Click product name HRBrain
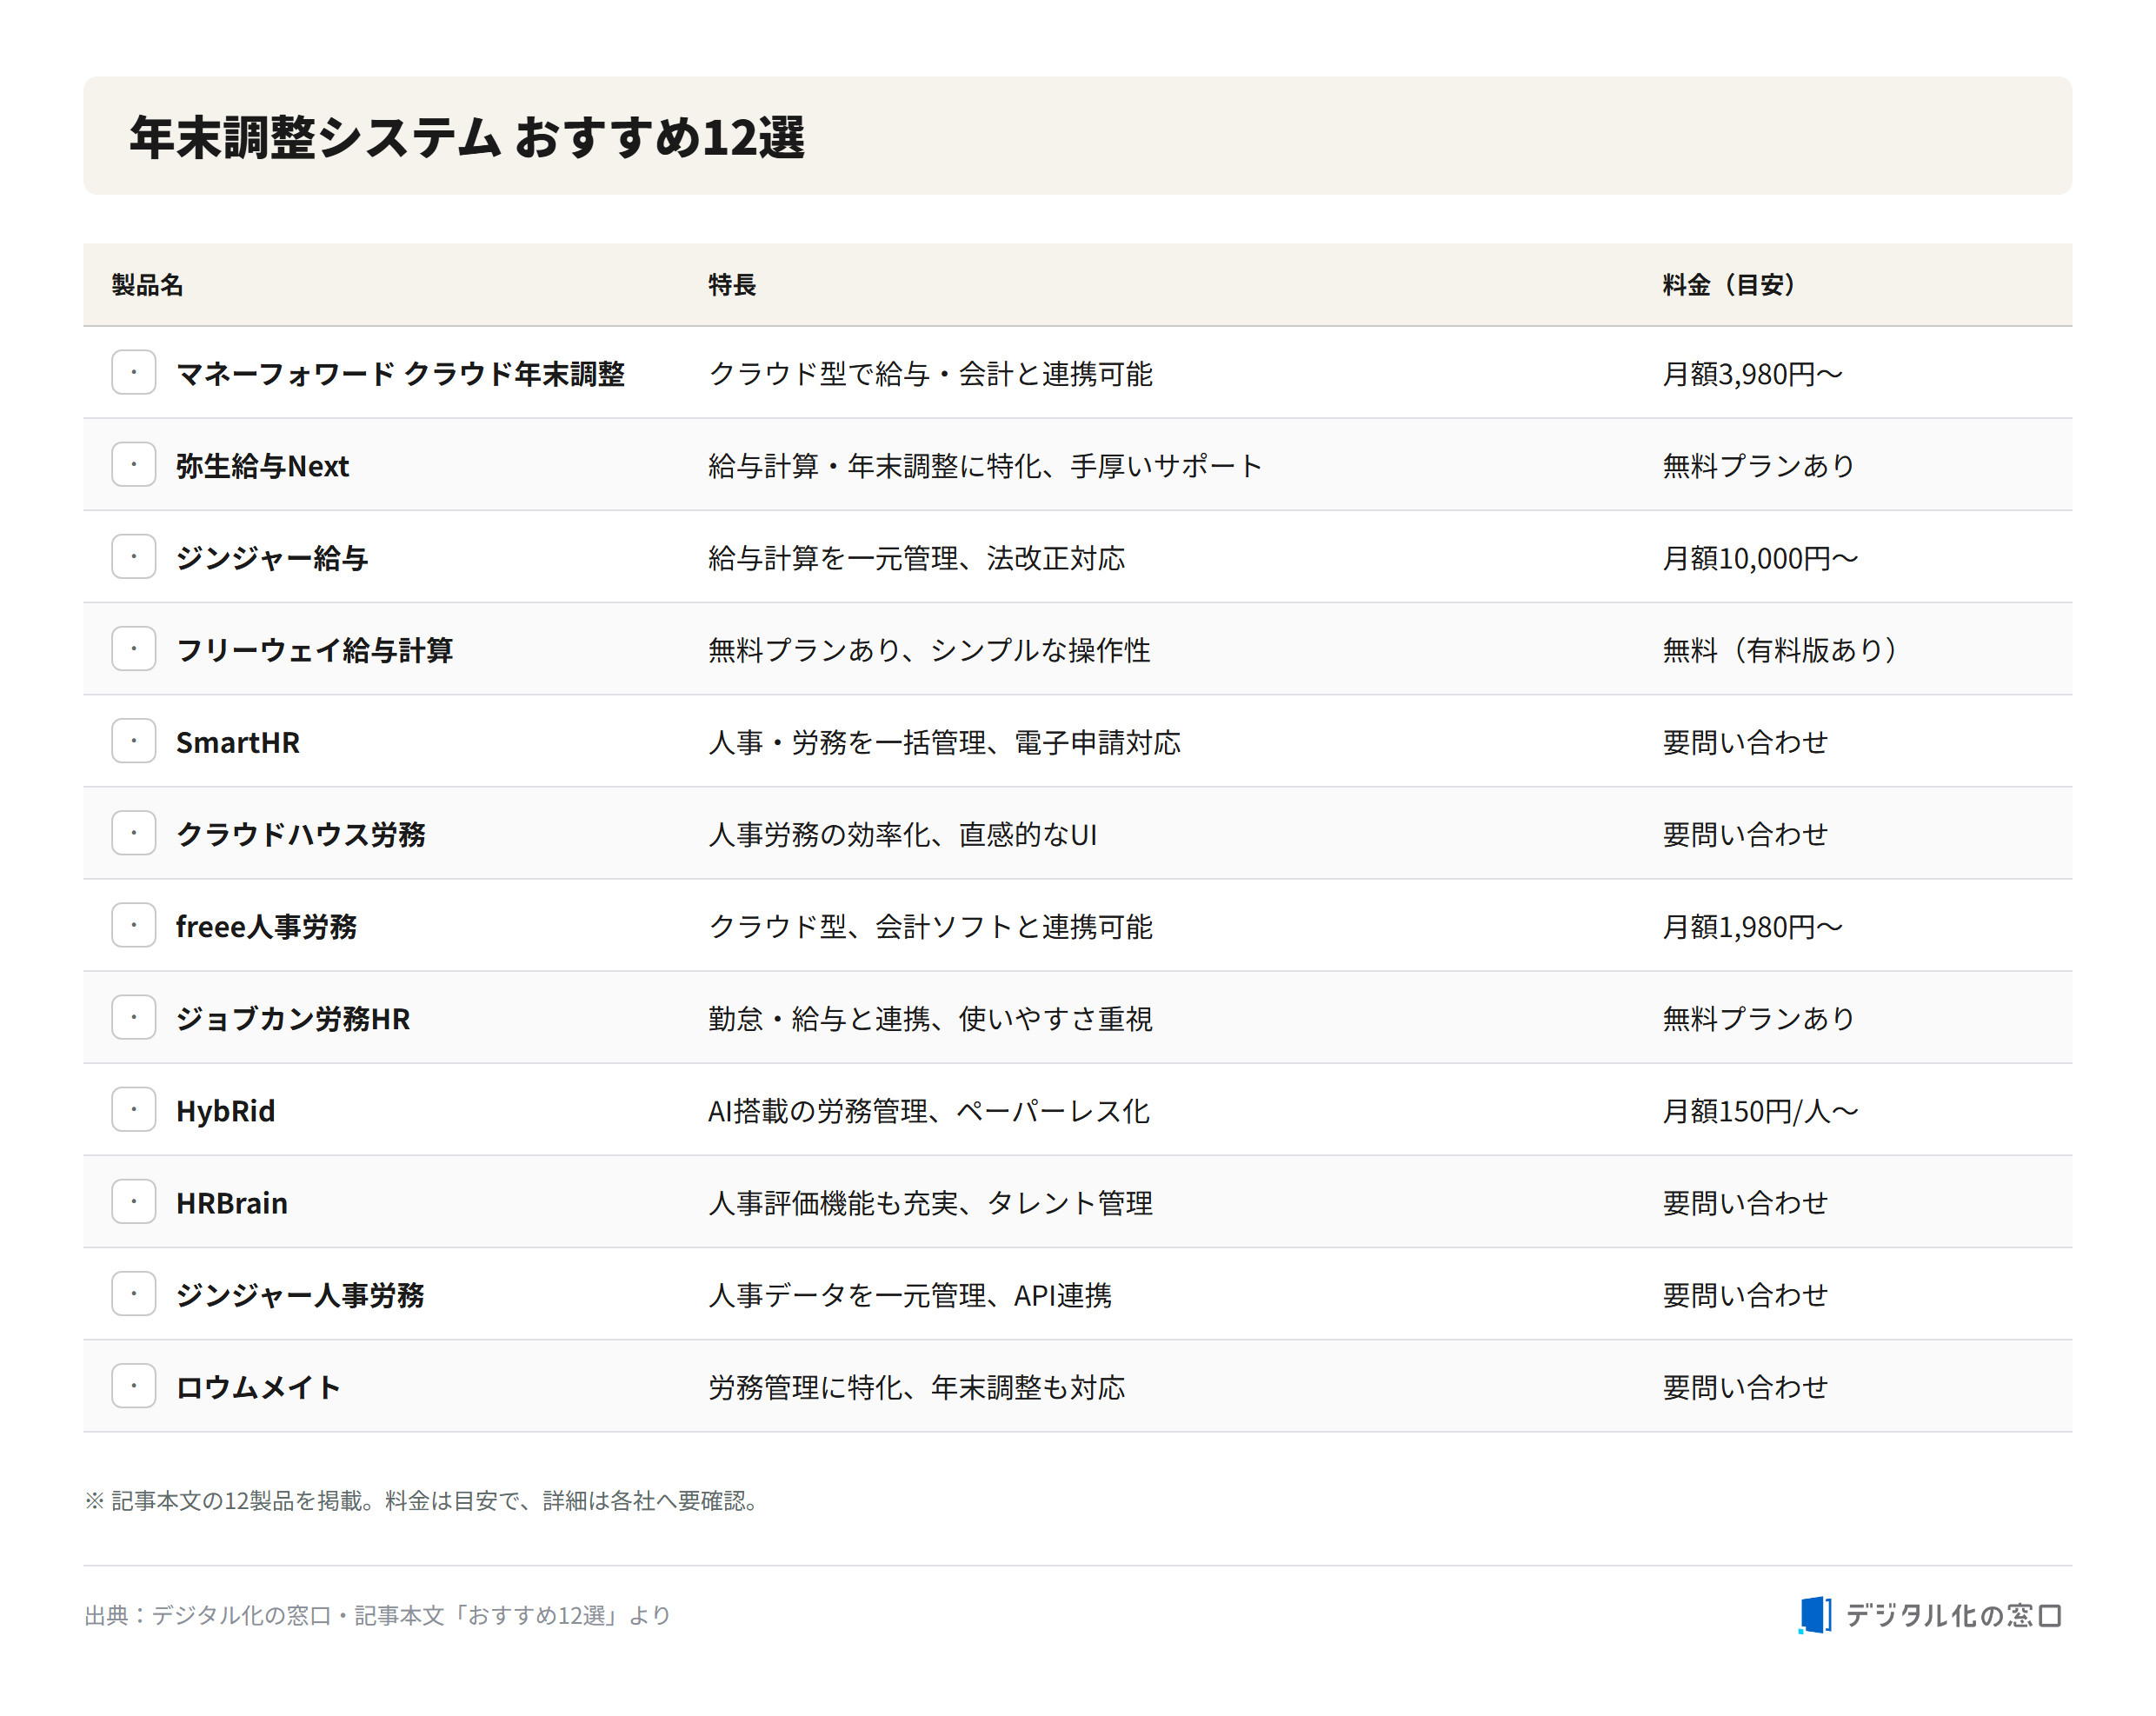The width and height of the screenshot is (2156, 1716). coord(232,1202)
